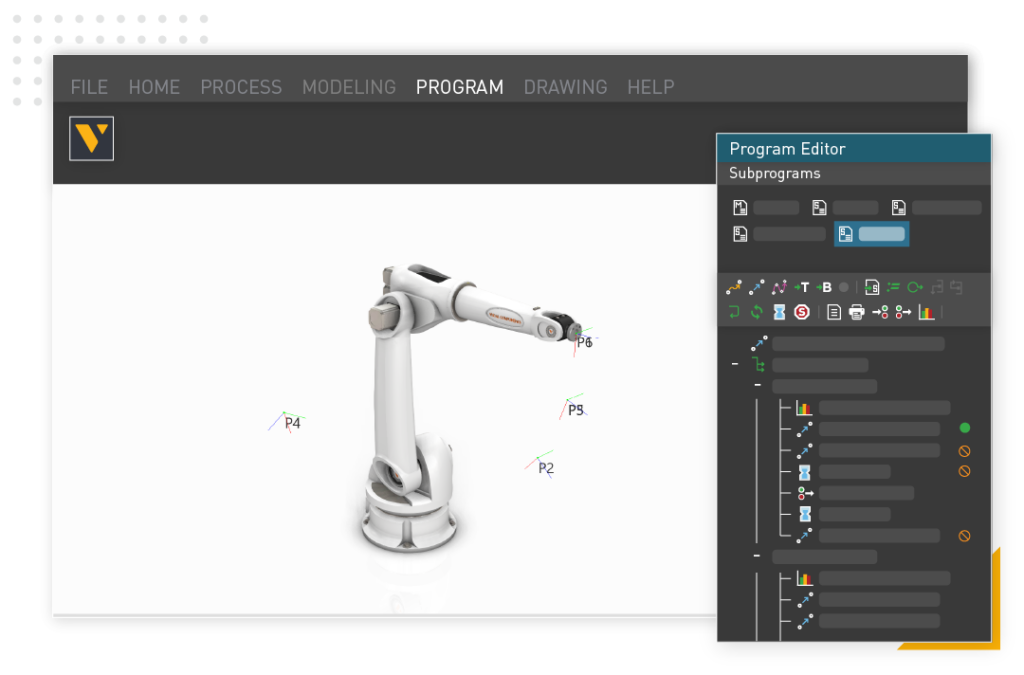The image size is (1024, 675).
Task: Add a Call Subprogram statement from toolbar
Action: point(872,288)
